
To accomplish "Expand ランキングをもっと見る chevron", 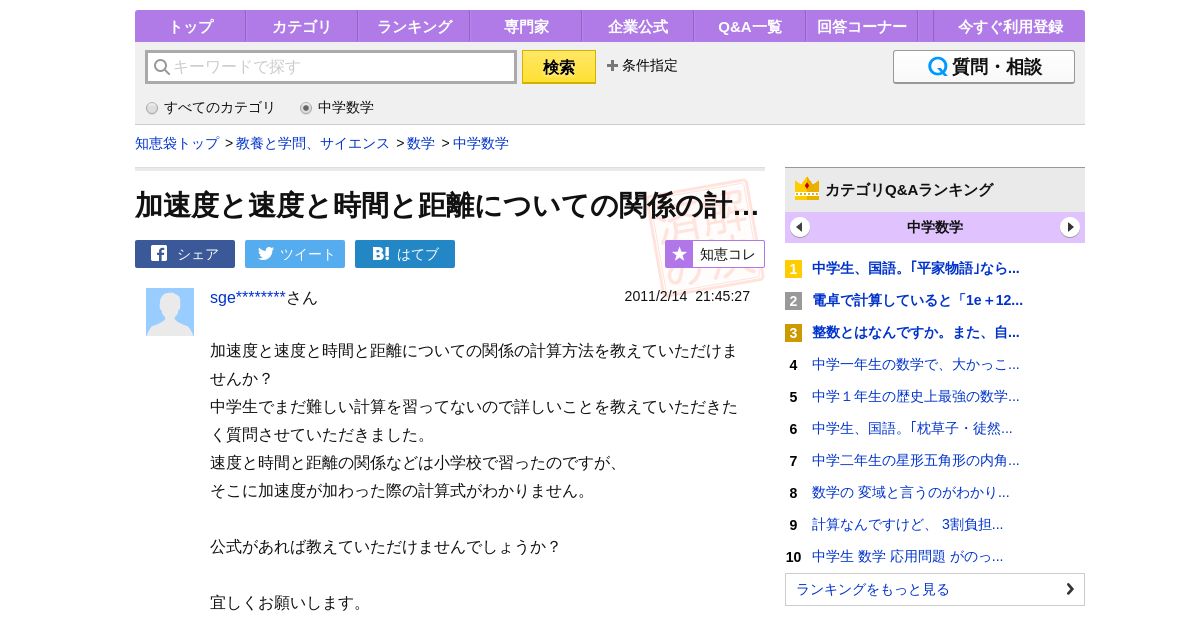I will point(1070,589).
